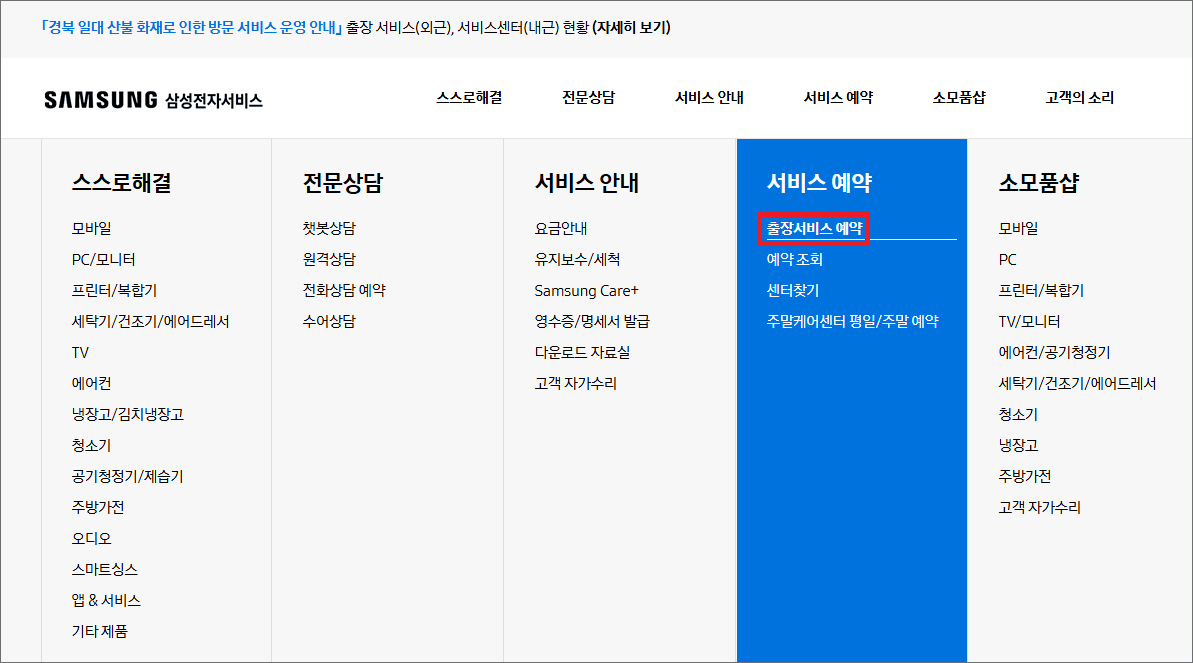This screenshot has width=1193, height=663.
Task: Open 전문상담 in the top navigation bar
Action: coord(588,97)
